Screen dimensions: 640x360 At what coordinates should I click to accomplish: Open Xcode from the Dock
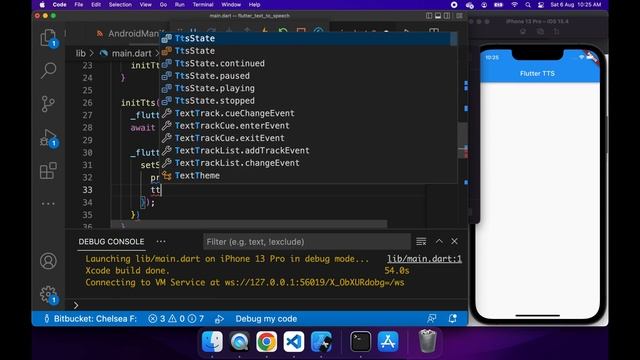pyautogui.click(x=321, y=341)
